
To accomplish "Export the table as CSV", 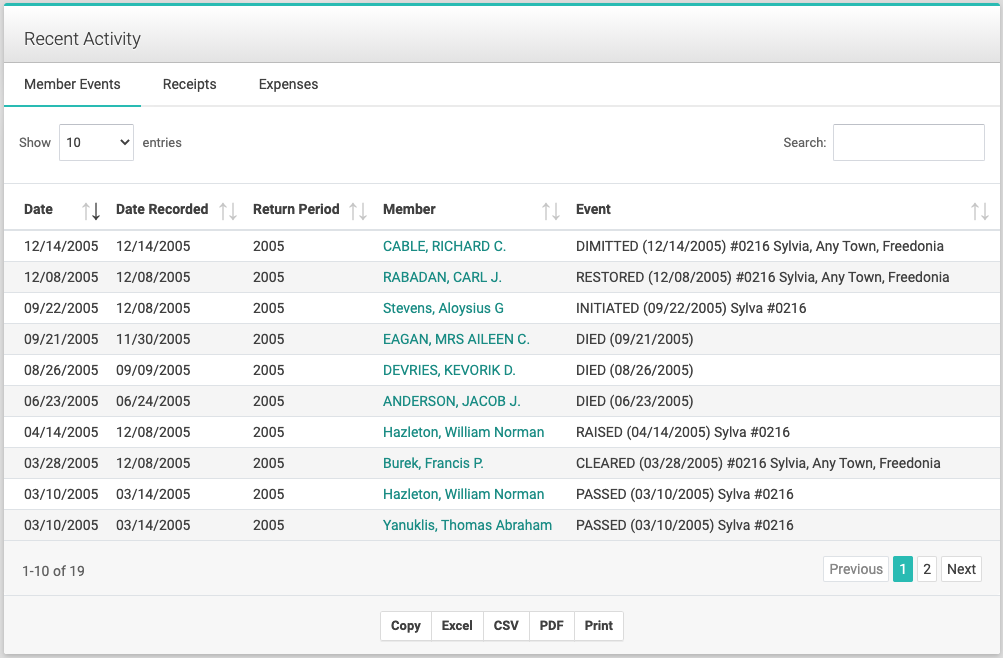I will (x=506, y=626).
